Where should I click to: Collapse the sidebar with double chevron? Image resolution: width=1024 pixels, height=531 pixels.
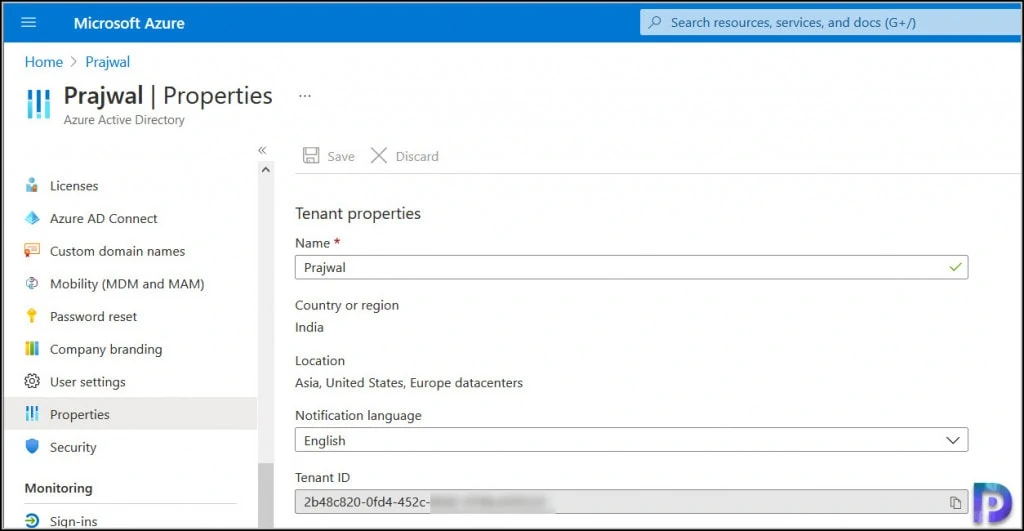coord(262,150)
